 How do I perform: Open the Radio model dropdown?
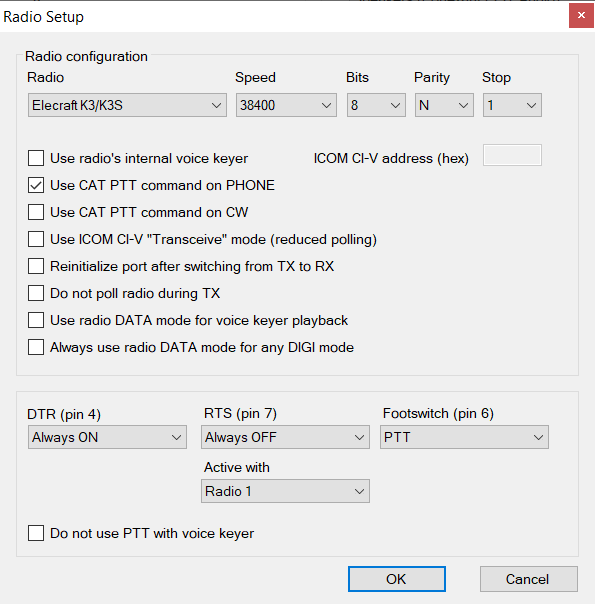127,105
